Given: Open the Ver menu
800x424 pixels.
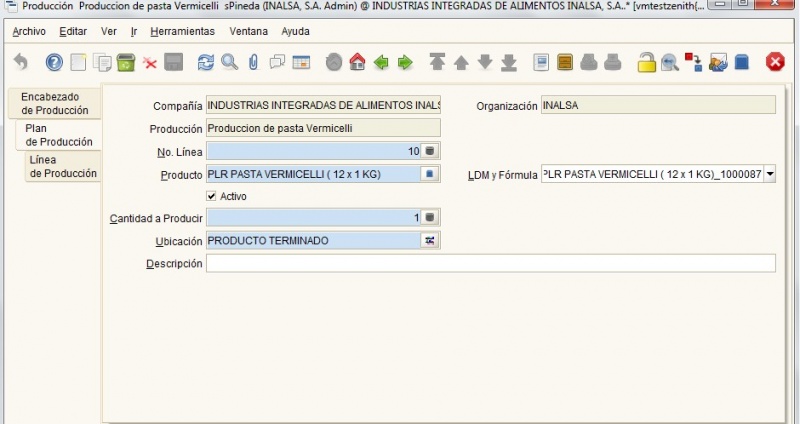Looking at the screenshot, I should point(109,32).
